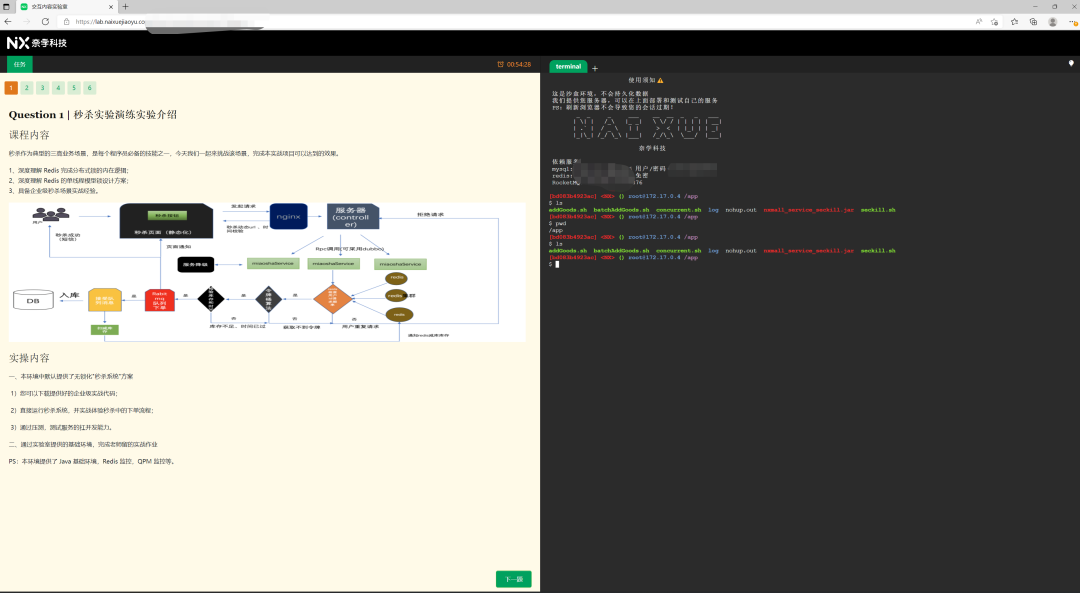Click the clock icon beside the countdown timer
Screen dimensions: 1080x593
(x=499, y=63)
